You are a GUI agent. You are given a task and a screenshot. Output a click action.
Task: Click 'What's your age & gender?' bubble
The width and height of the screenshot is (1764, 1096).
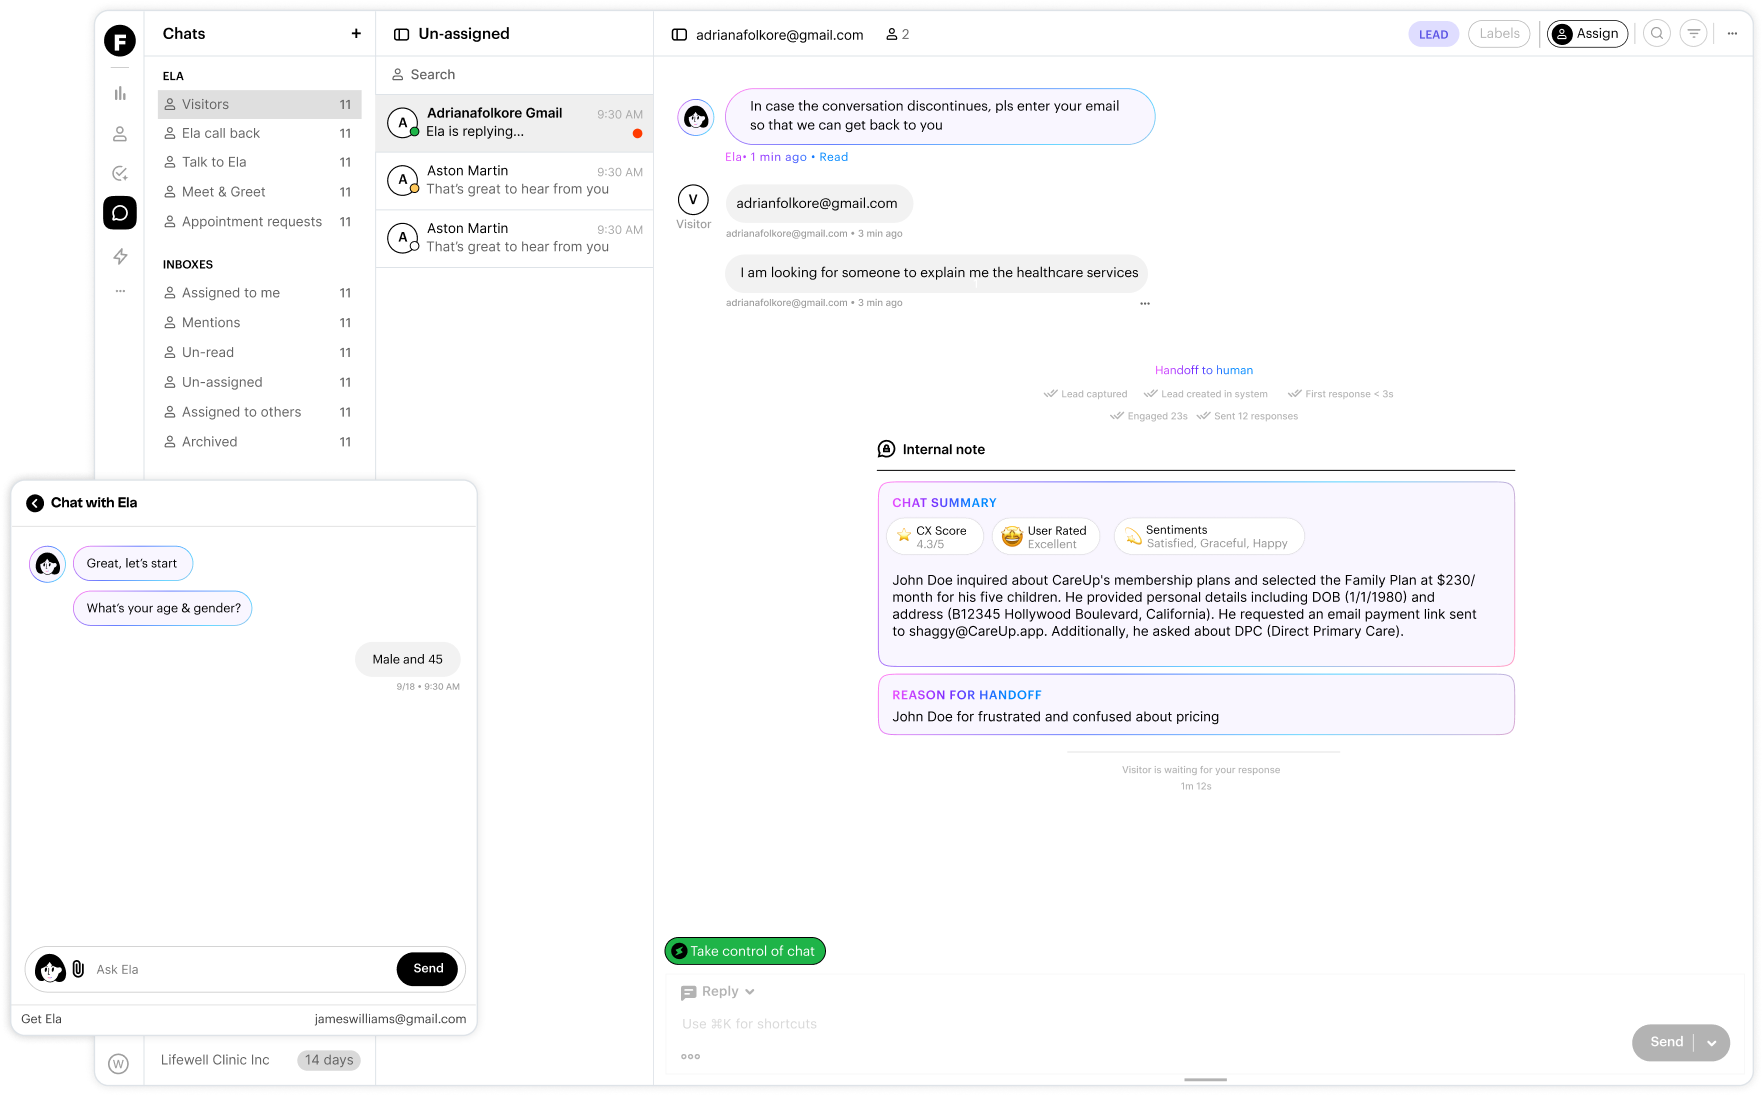point(163,608)
